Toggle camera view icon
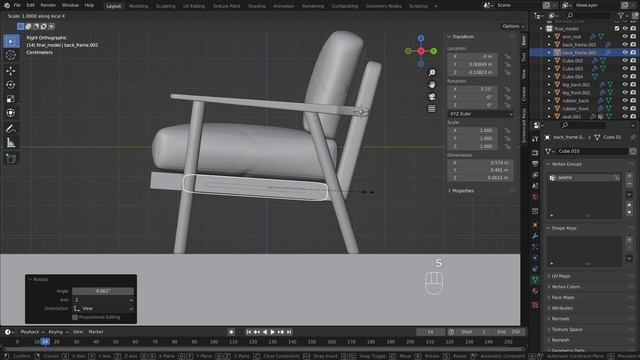Viewport: 640px width, 360px height. pos(431,97)
